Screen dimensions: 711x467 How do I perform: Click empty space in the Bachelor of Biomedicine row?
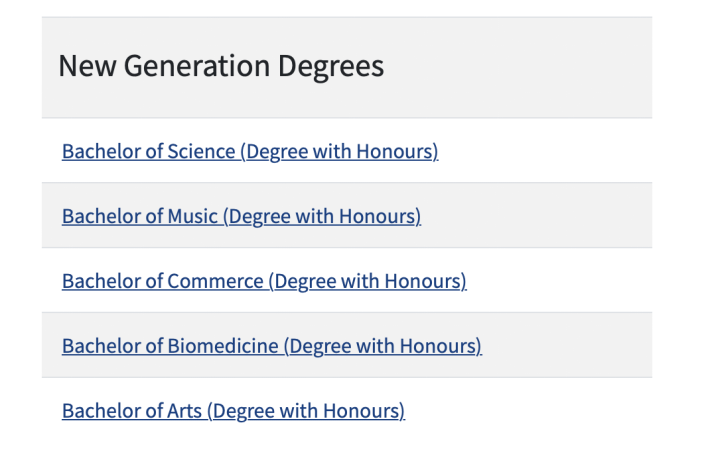570,346
